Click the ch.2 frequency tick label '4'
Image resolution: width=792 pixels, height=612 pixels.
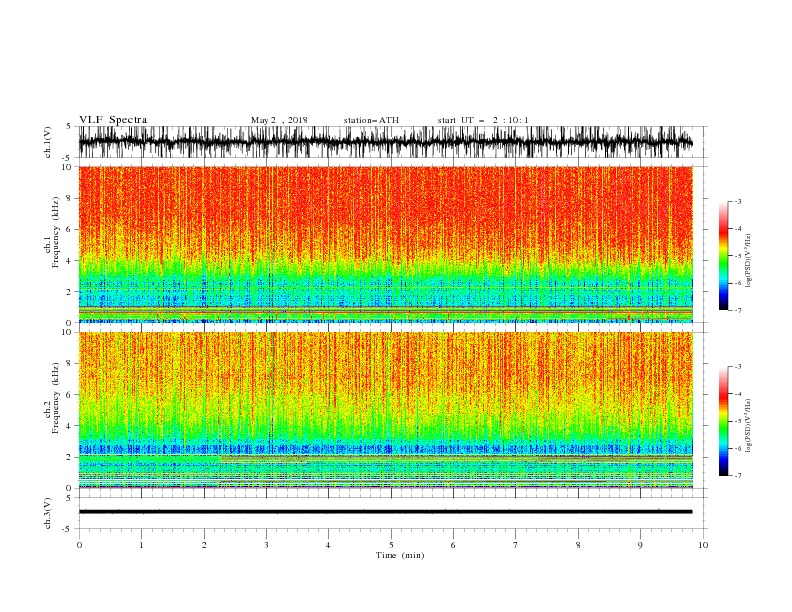(70, 426)
